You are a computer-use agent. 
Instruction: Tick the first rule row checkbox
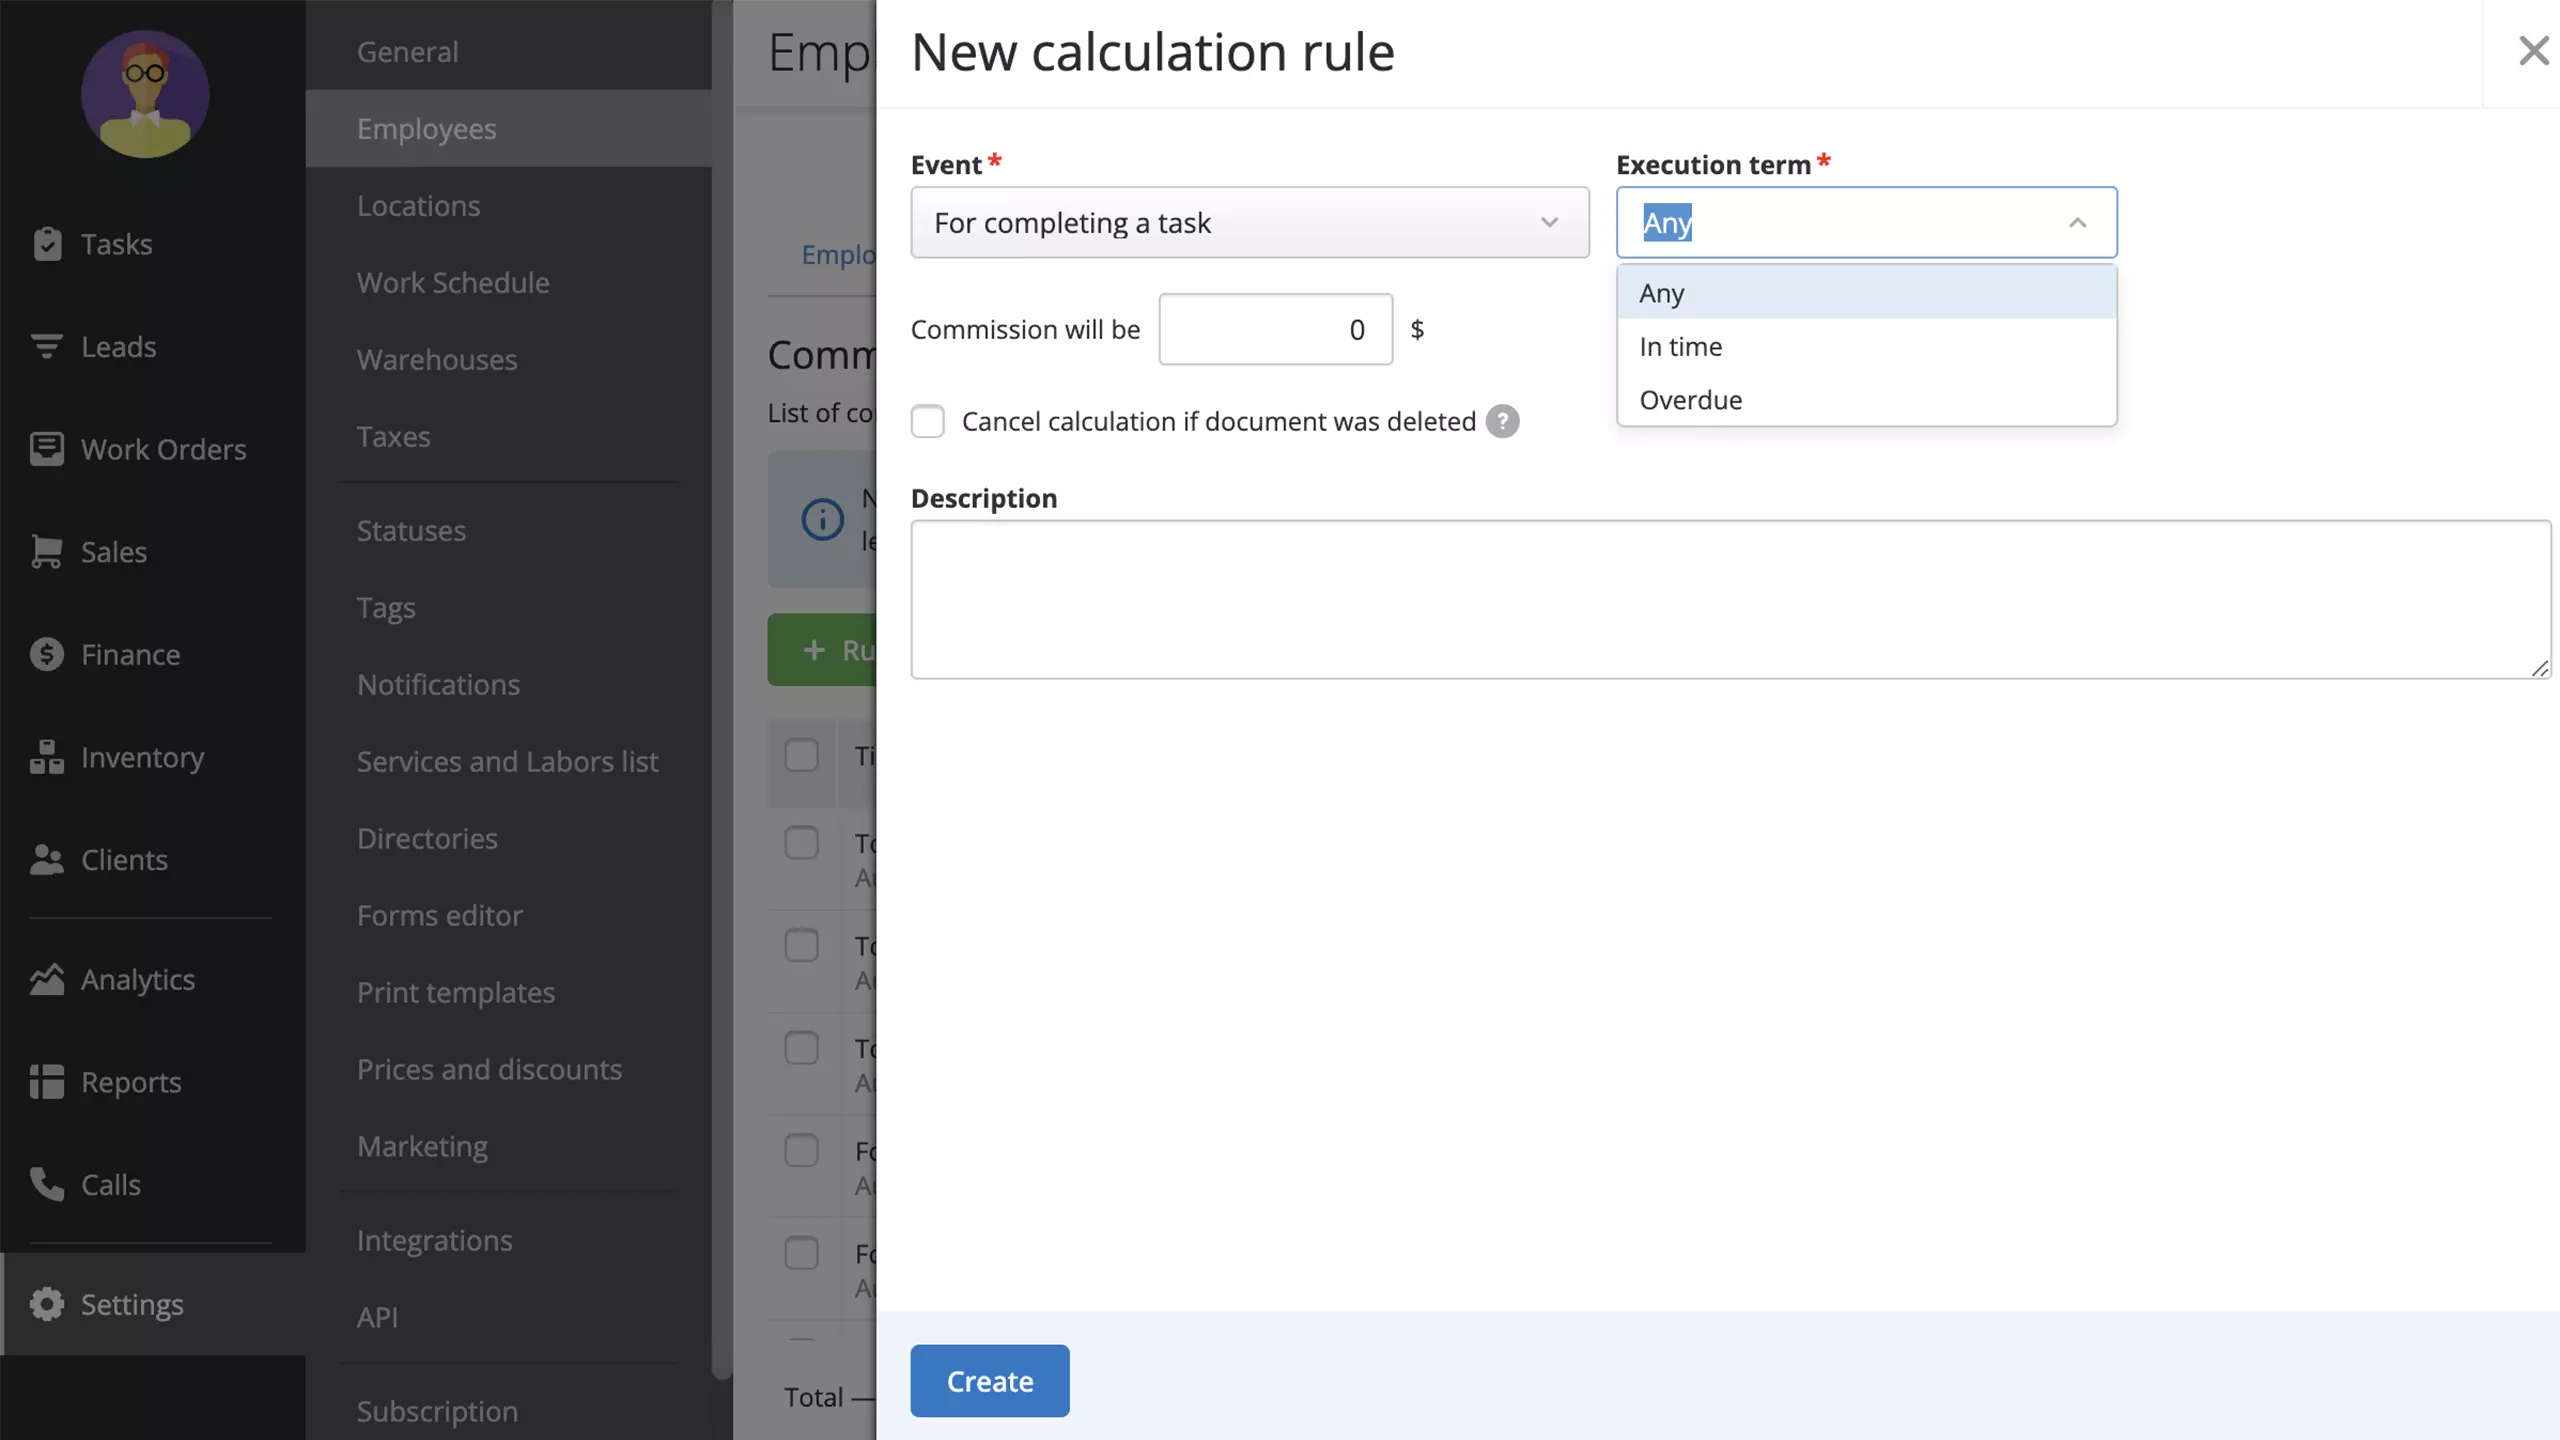[x=801, y=843]
